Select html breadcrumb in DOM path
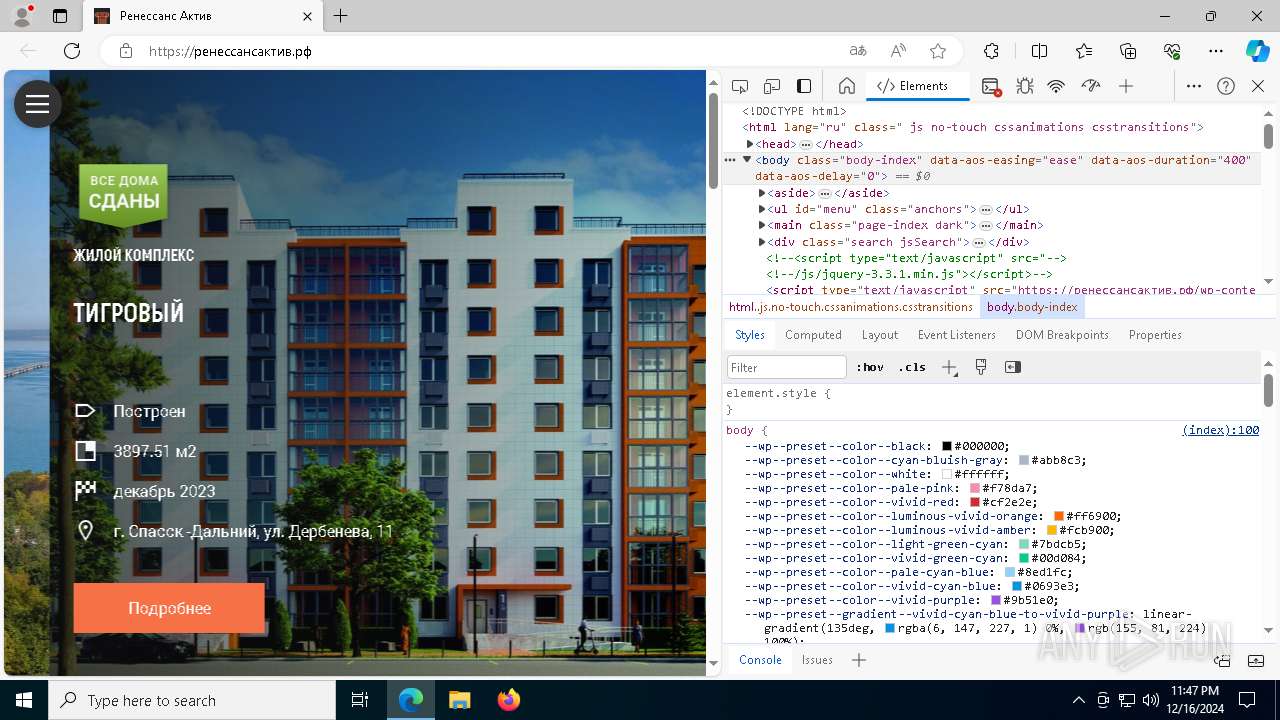 [x=851, y=307]
